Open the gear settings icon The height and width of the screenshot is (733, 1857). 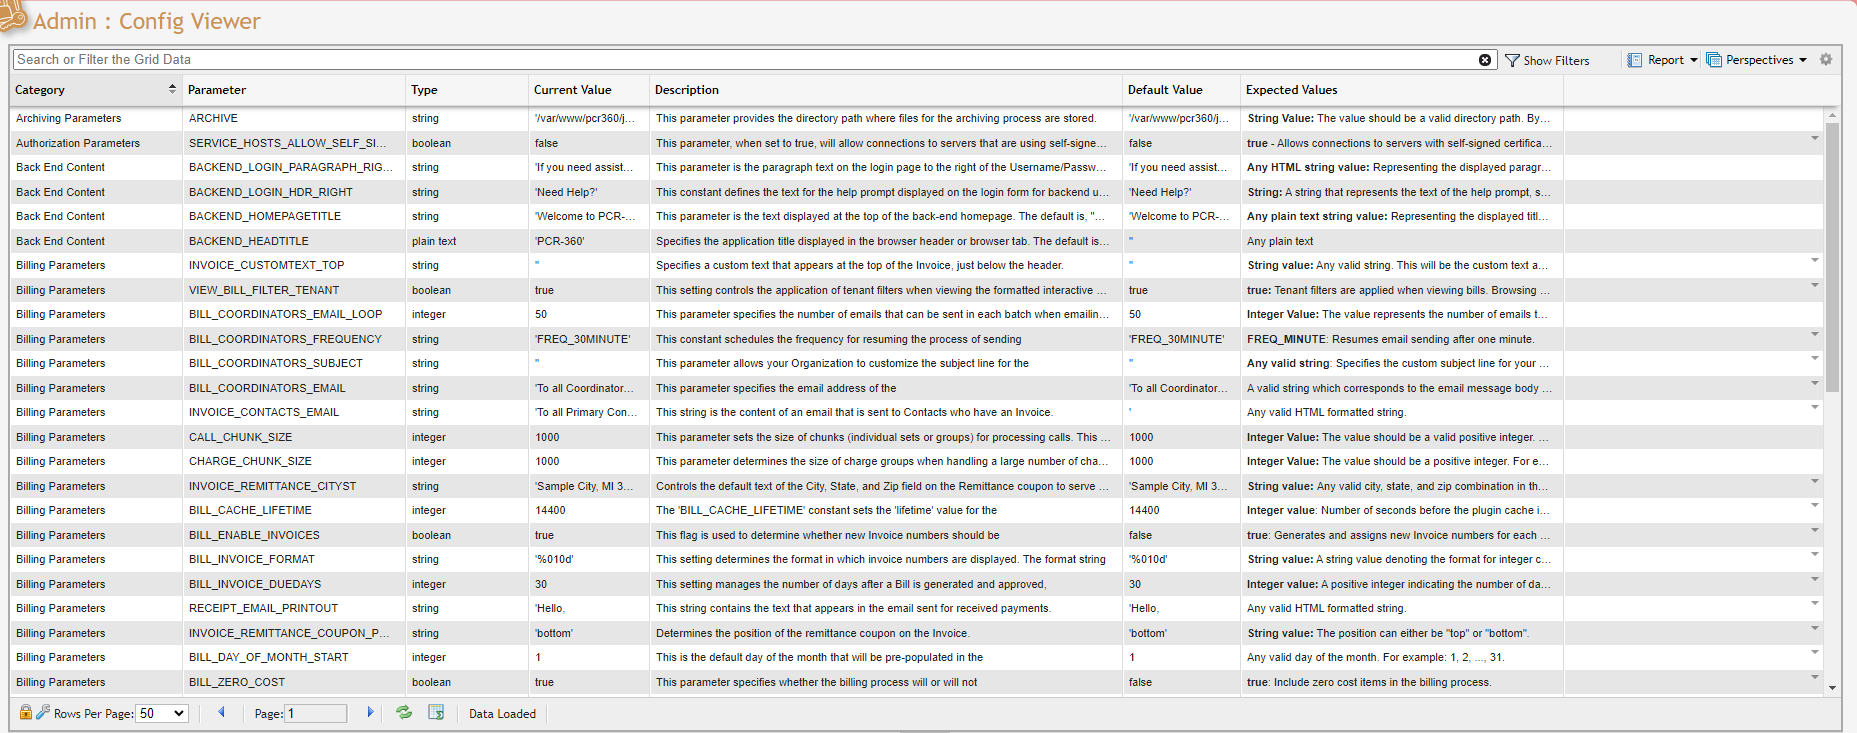1826,60
